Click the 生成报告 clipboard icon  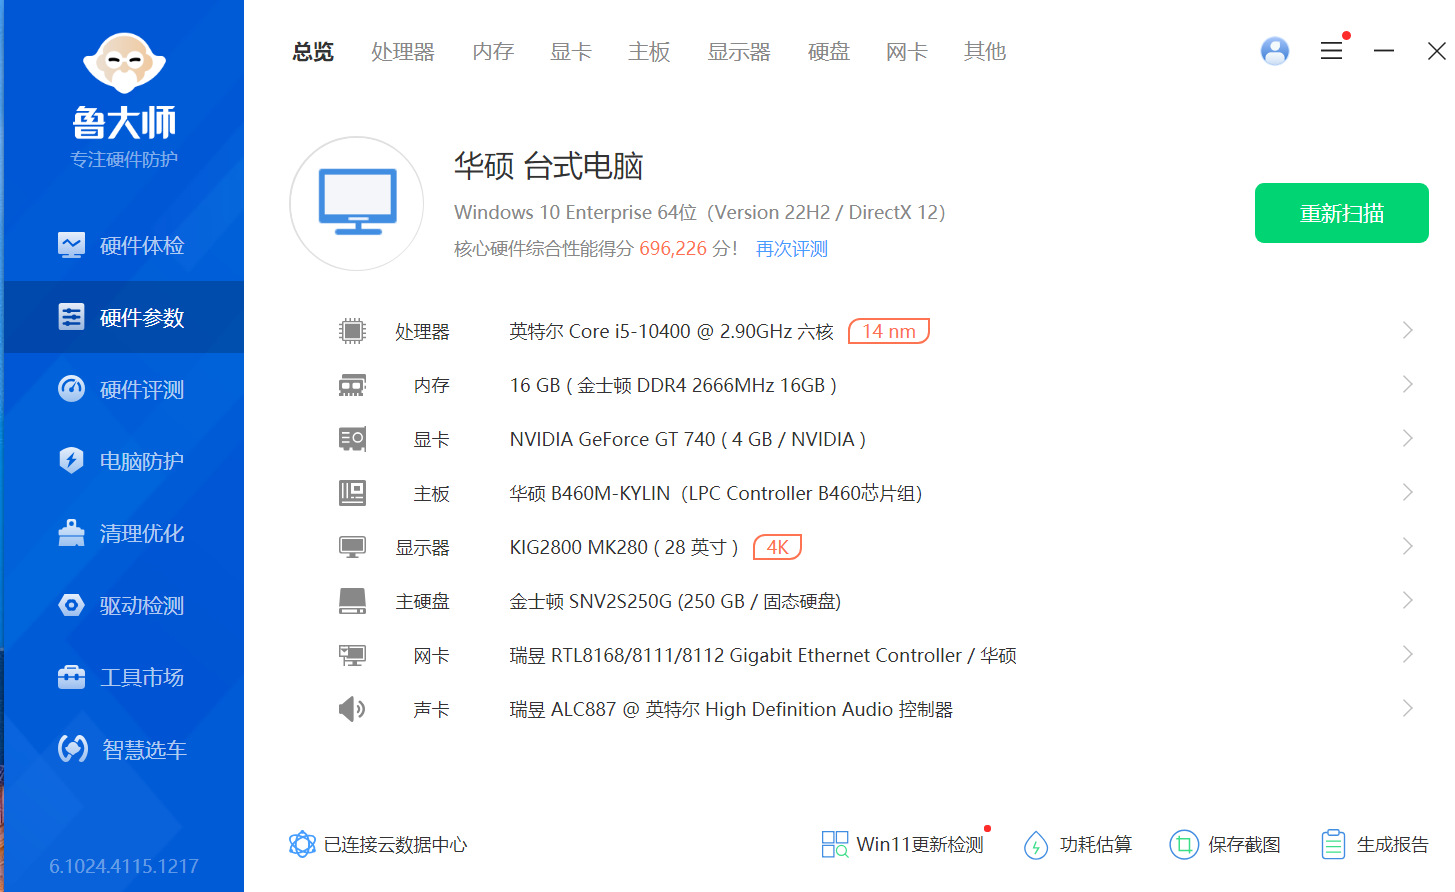click(1333, 845)
